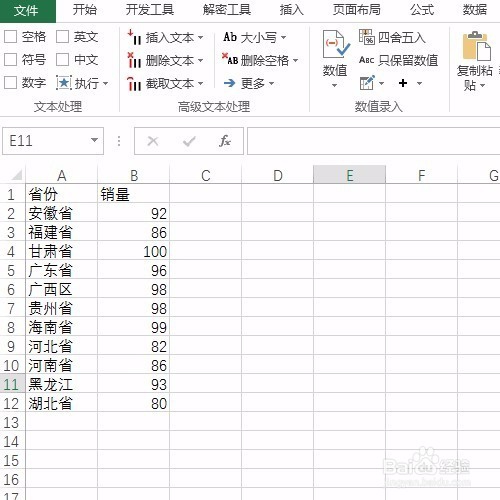Click the 更多 blue arrow icon
The height and width of the screenshot is (500, 500).
click(x=230, y=83)
